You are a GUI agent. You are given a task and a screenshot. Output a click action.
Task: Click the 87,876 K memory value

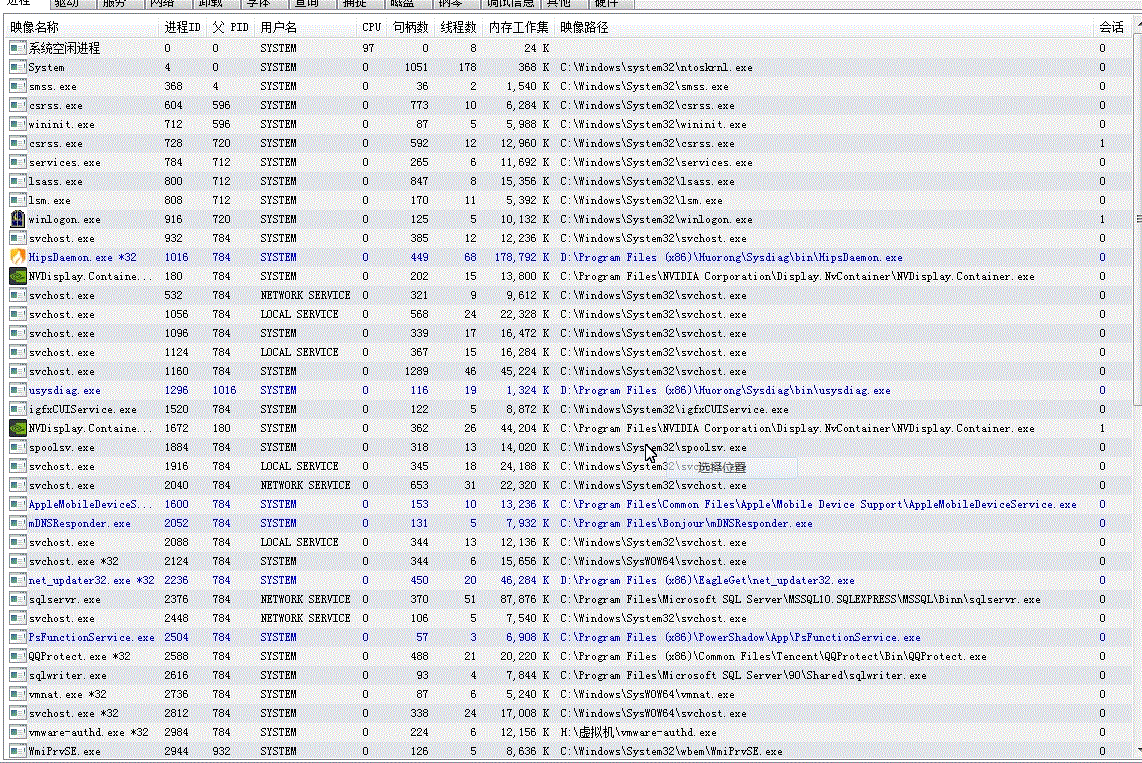(x=524, y=599)
